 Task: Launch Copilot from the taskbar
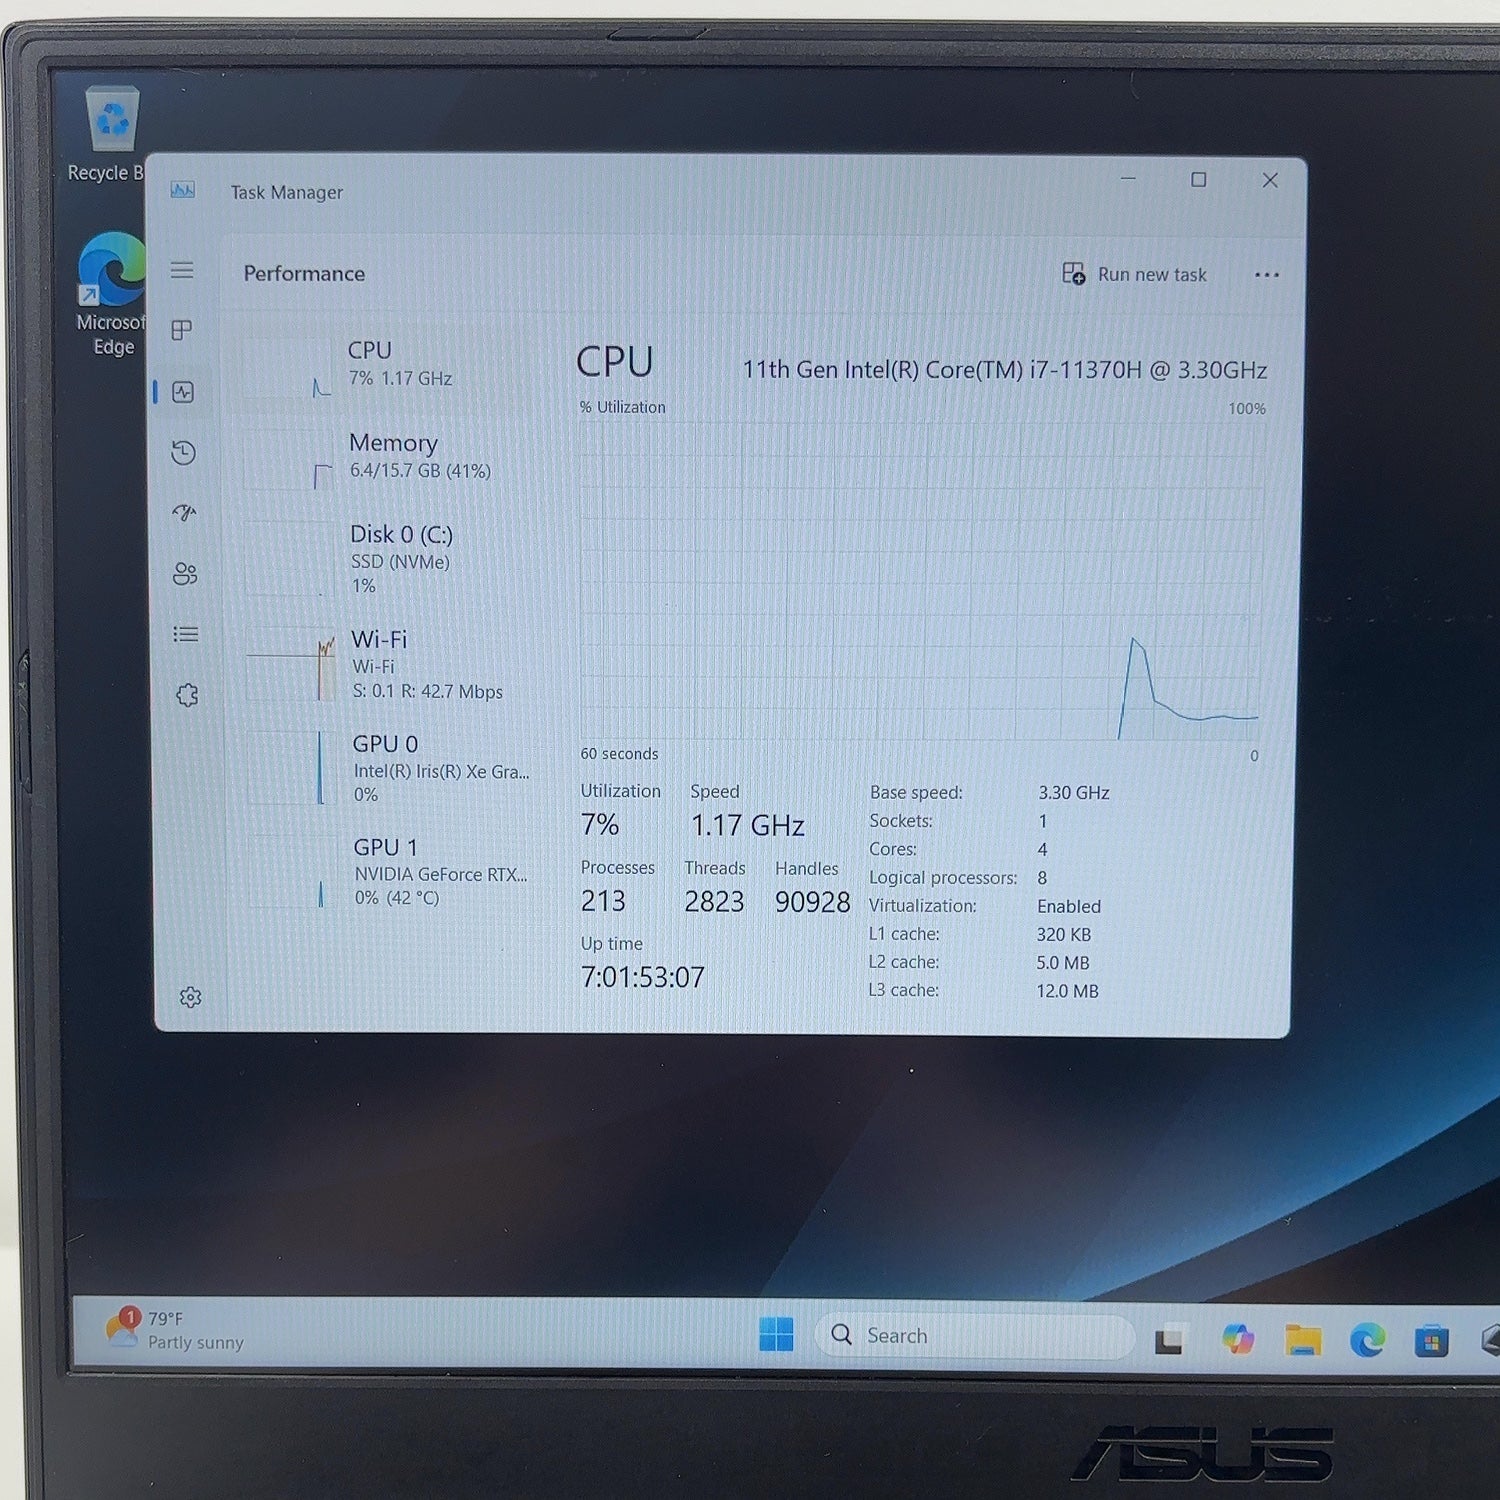[x=1238, y=1338]
